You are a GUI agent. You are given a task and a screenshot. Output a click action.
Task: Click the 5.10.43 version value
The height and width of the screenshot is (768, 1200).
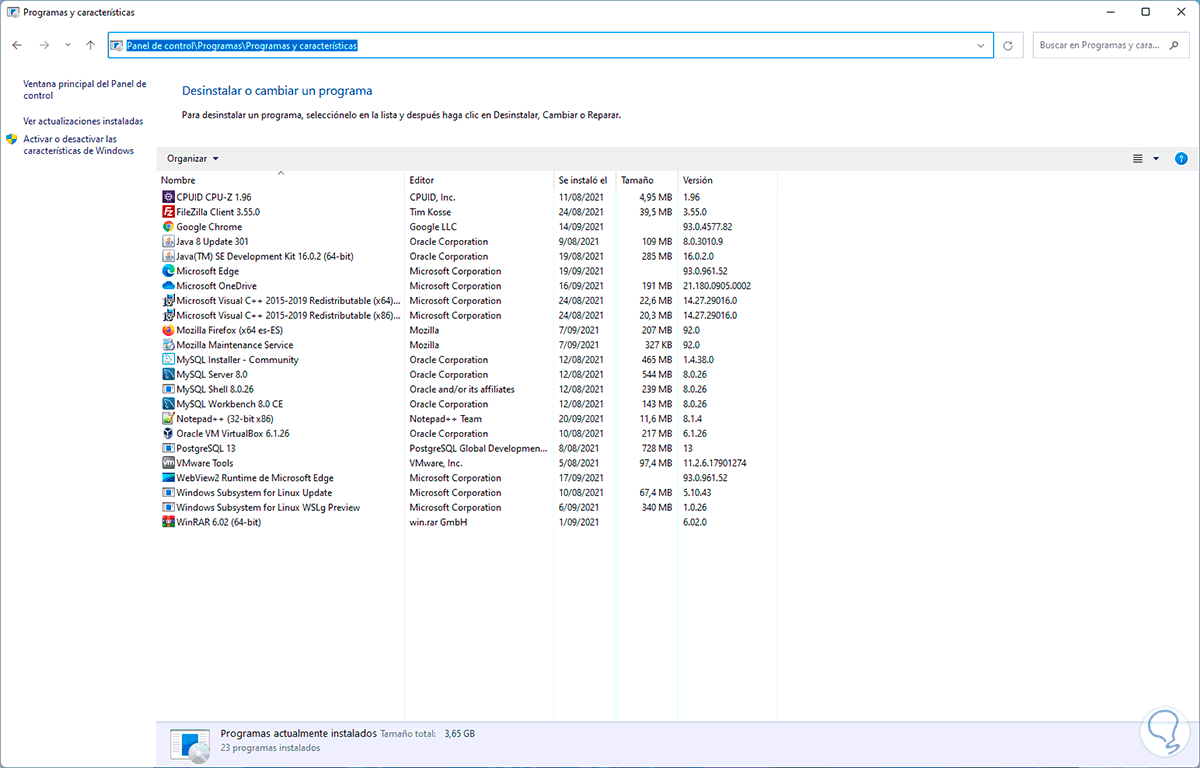697,492
